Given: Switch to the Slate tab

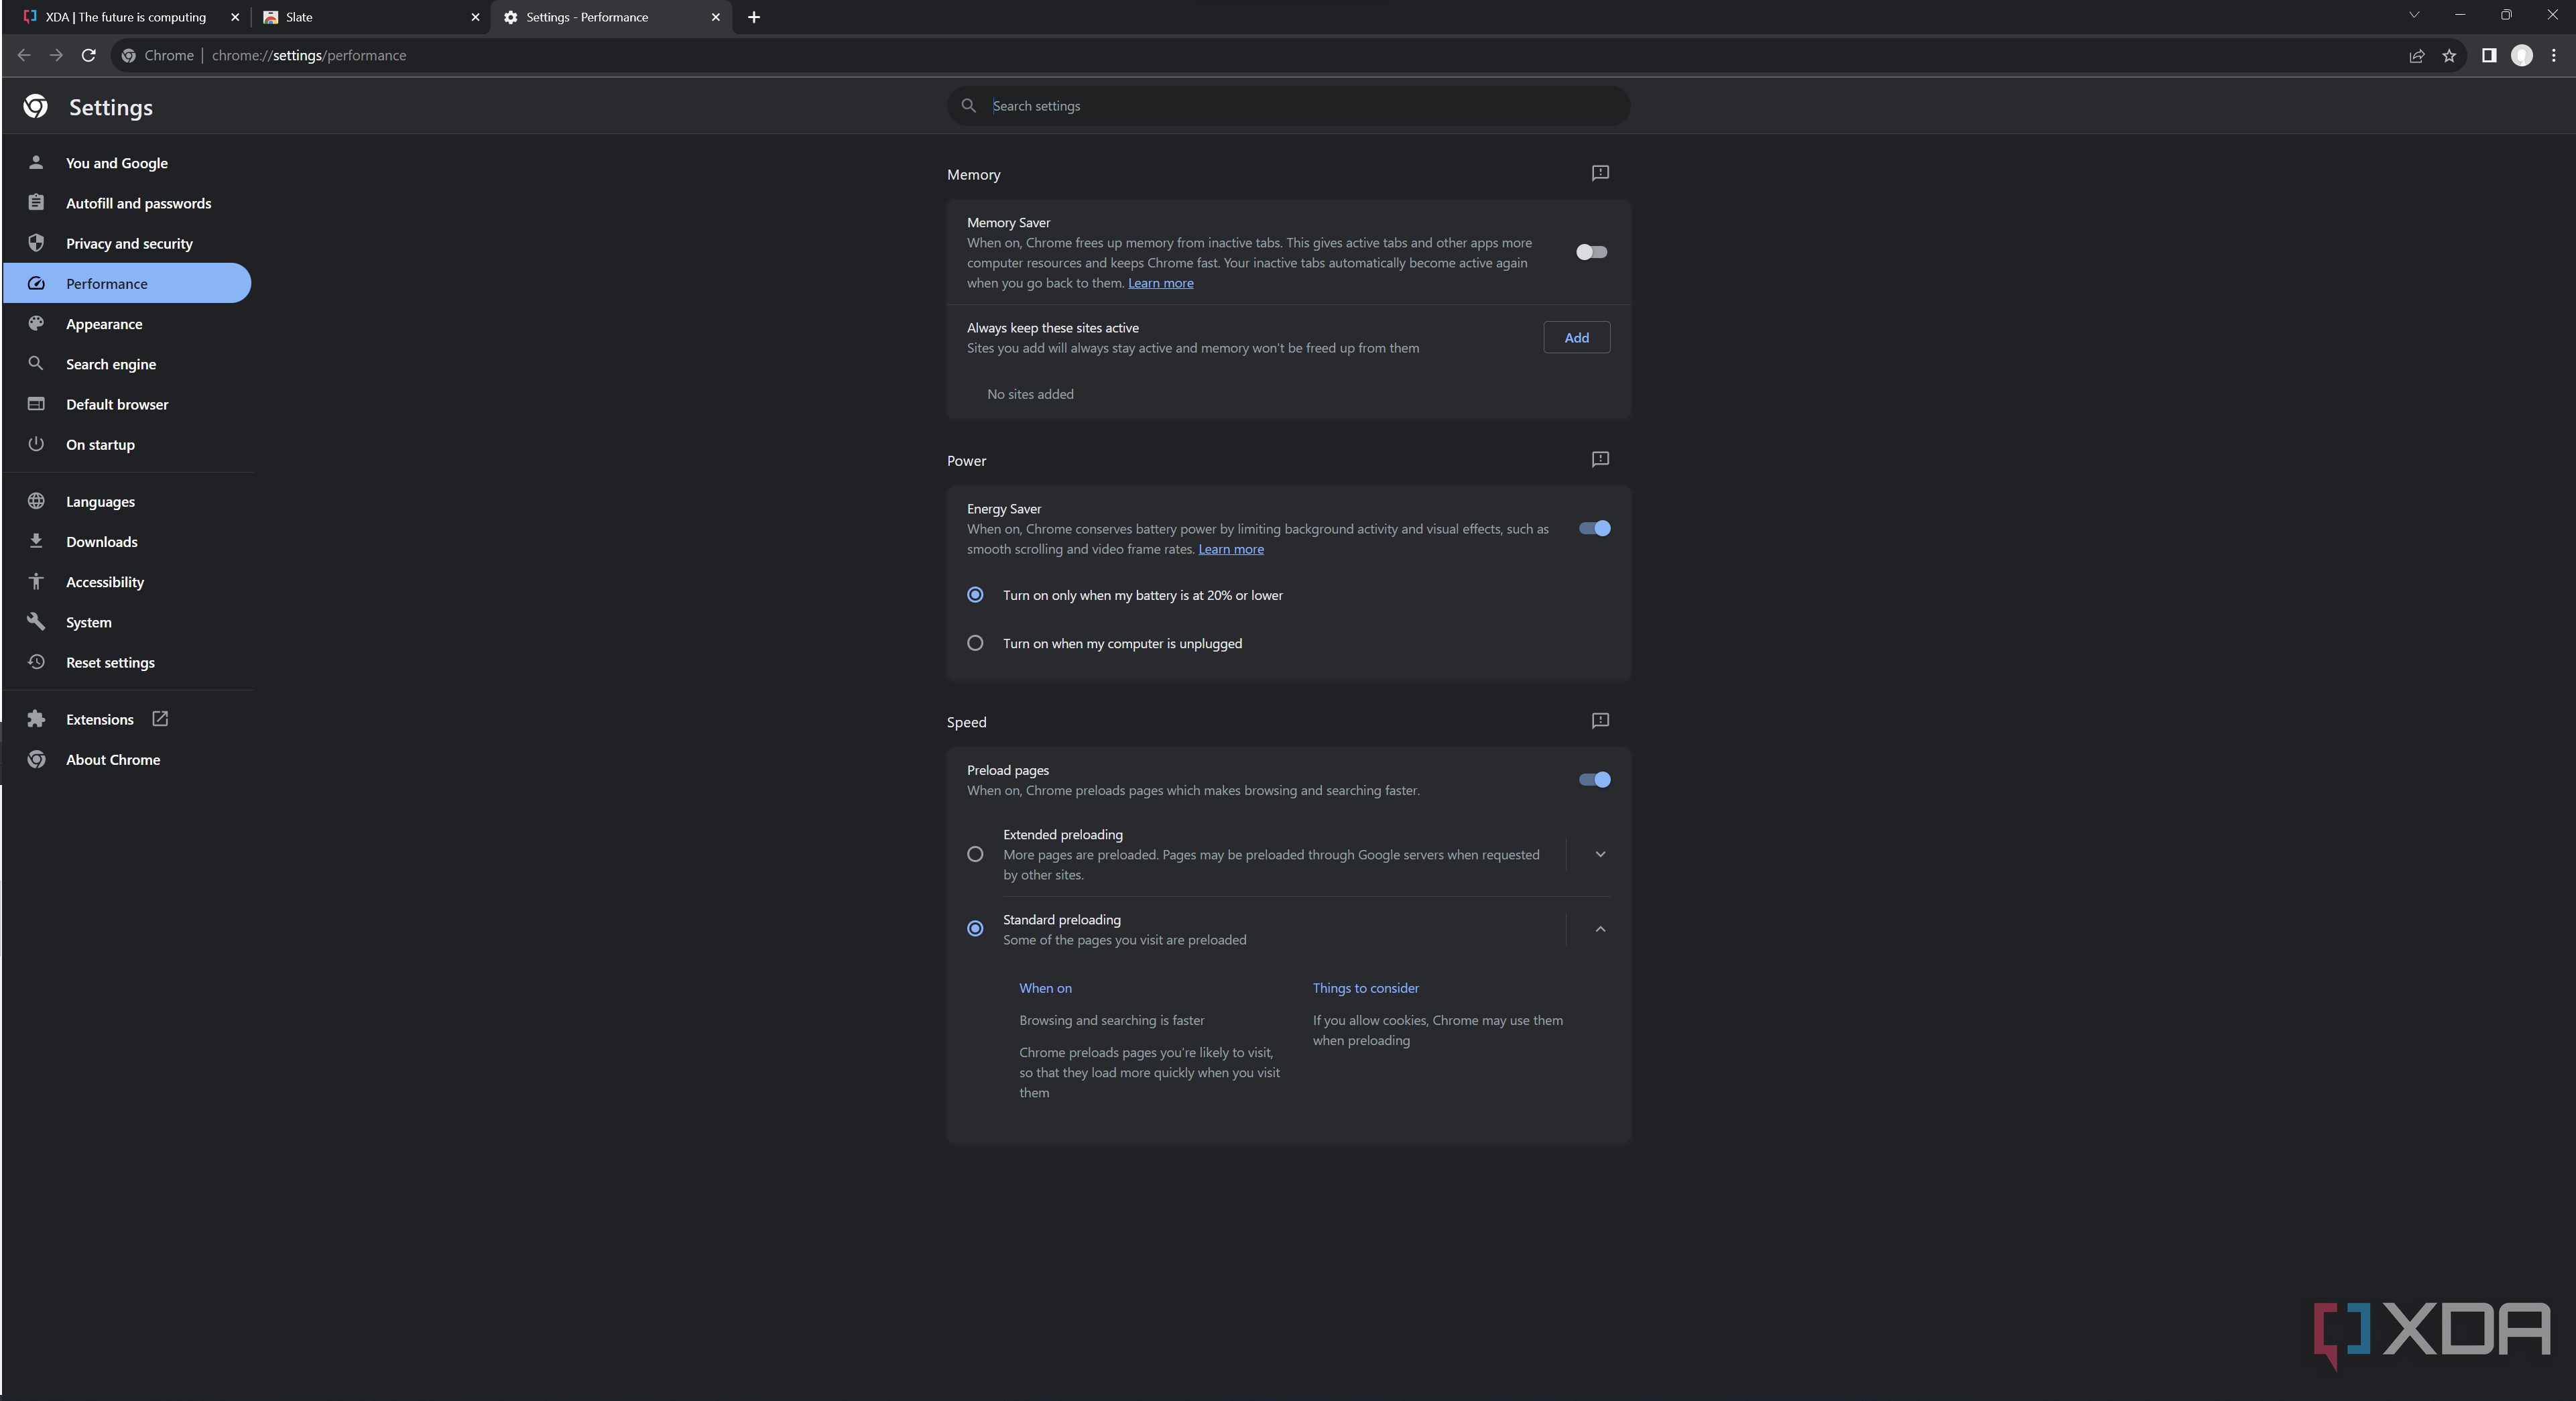Looking at the screenshot, I should coord(370,17).
